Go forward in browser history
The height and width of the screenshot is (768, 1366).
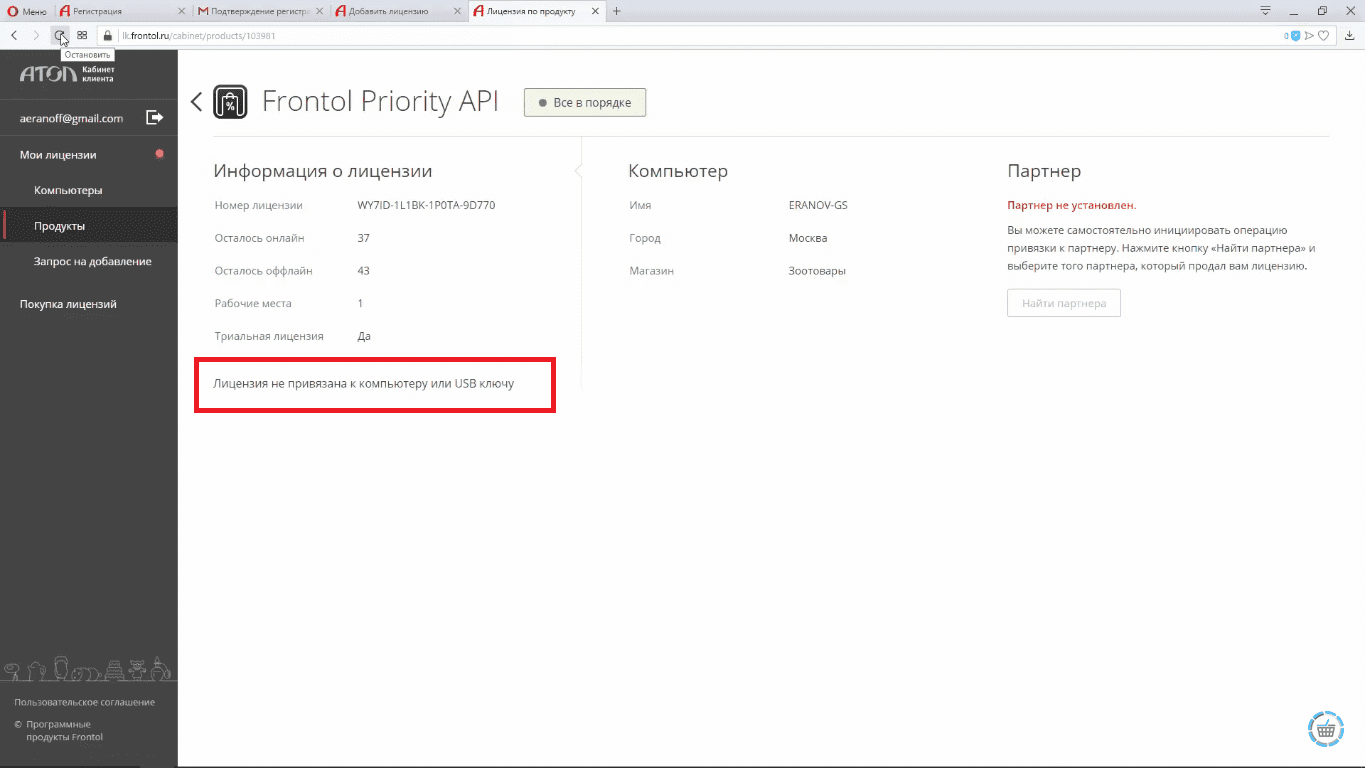click(37, 35)
